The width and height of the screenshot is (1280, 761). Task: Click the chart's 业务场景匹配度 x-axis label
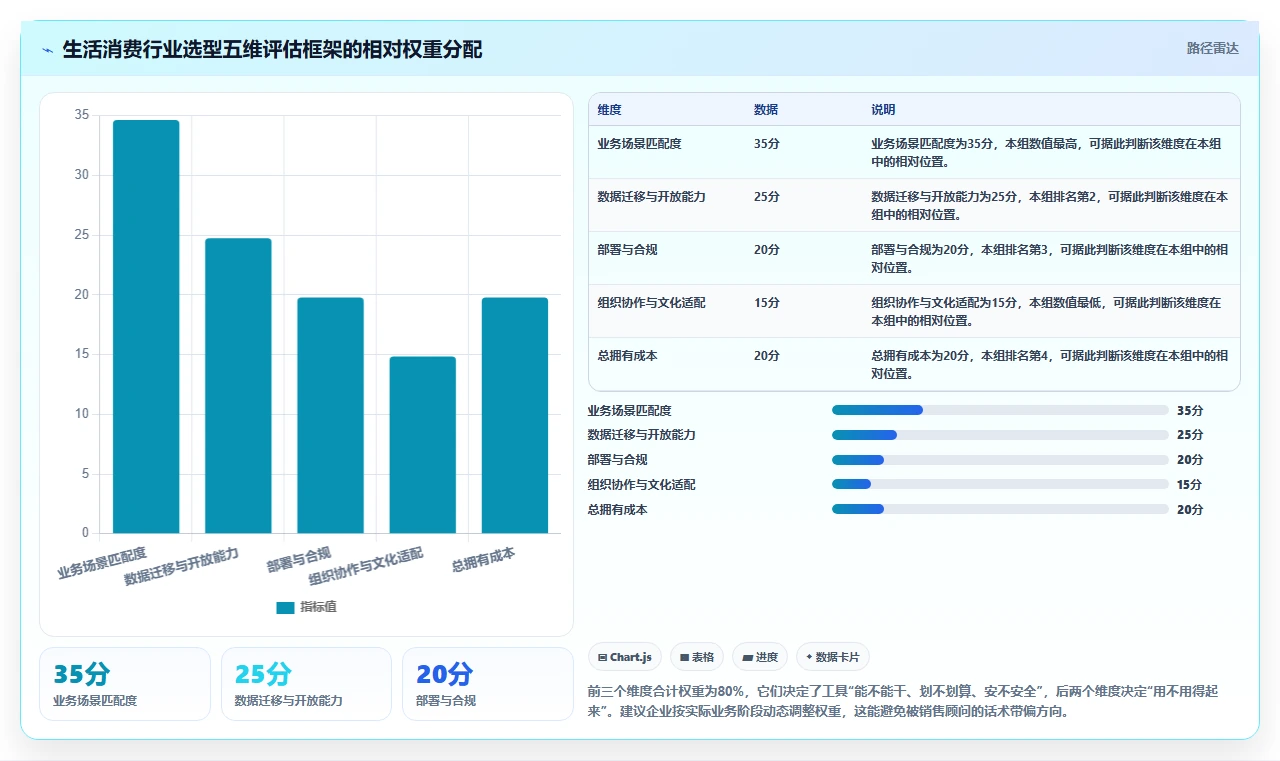click(x=102, y=563)
